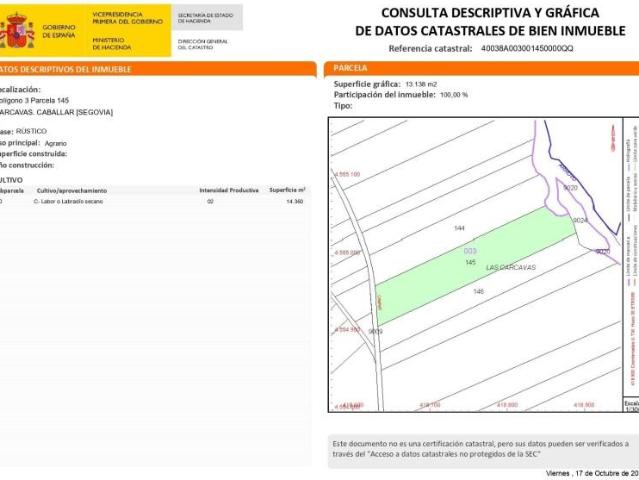Click the '418.100' coordinate on map bottom

pos(430,405)
